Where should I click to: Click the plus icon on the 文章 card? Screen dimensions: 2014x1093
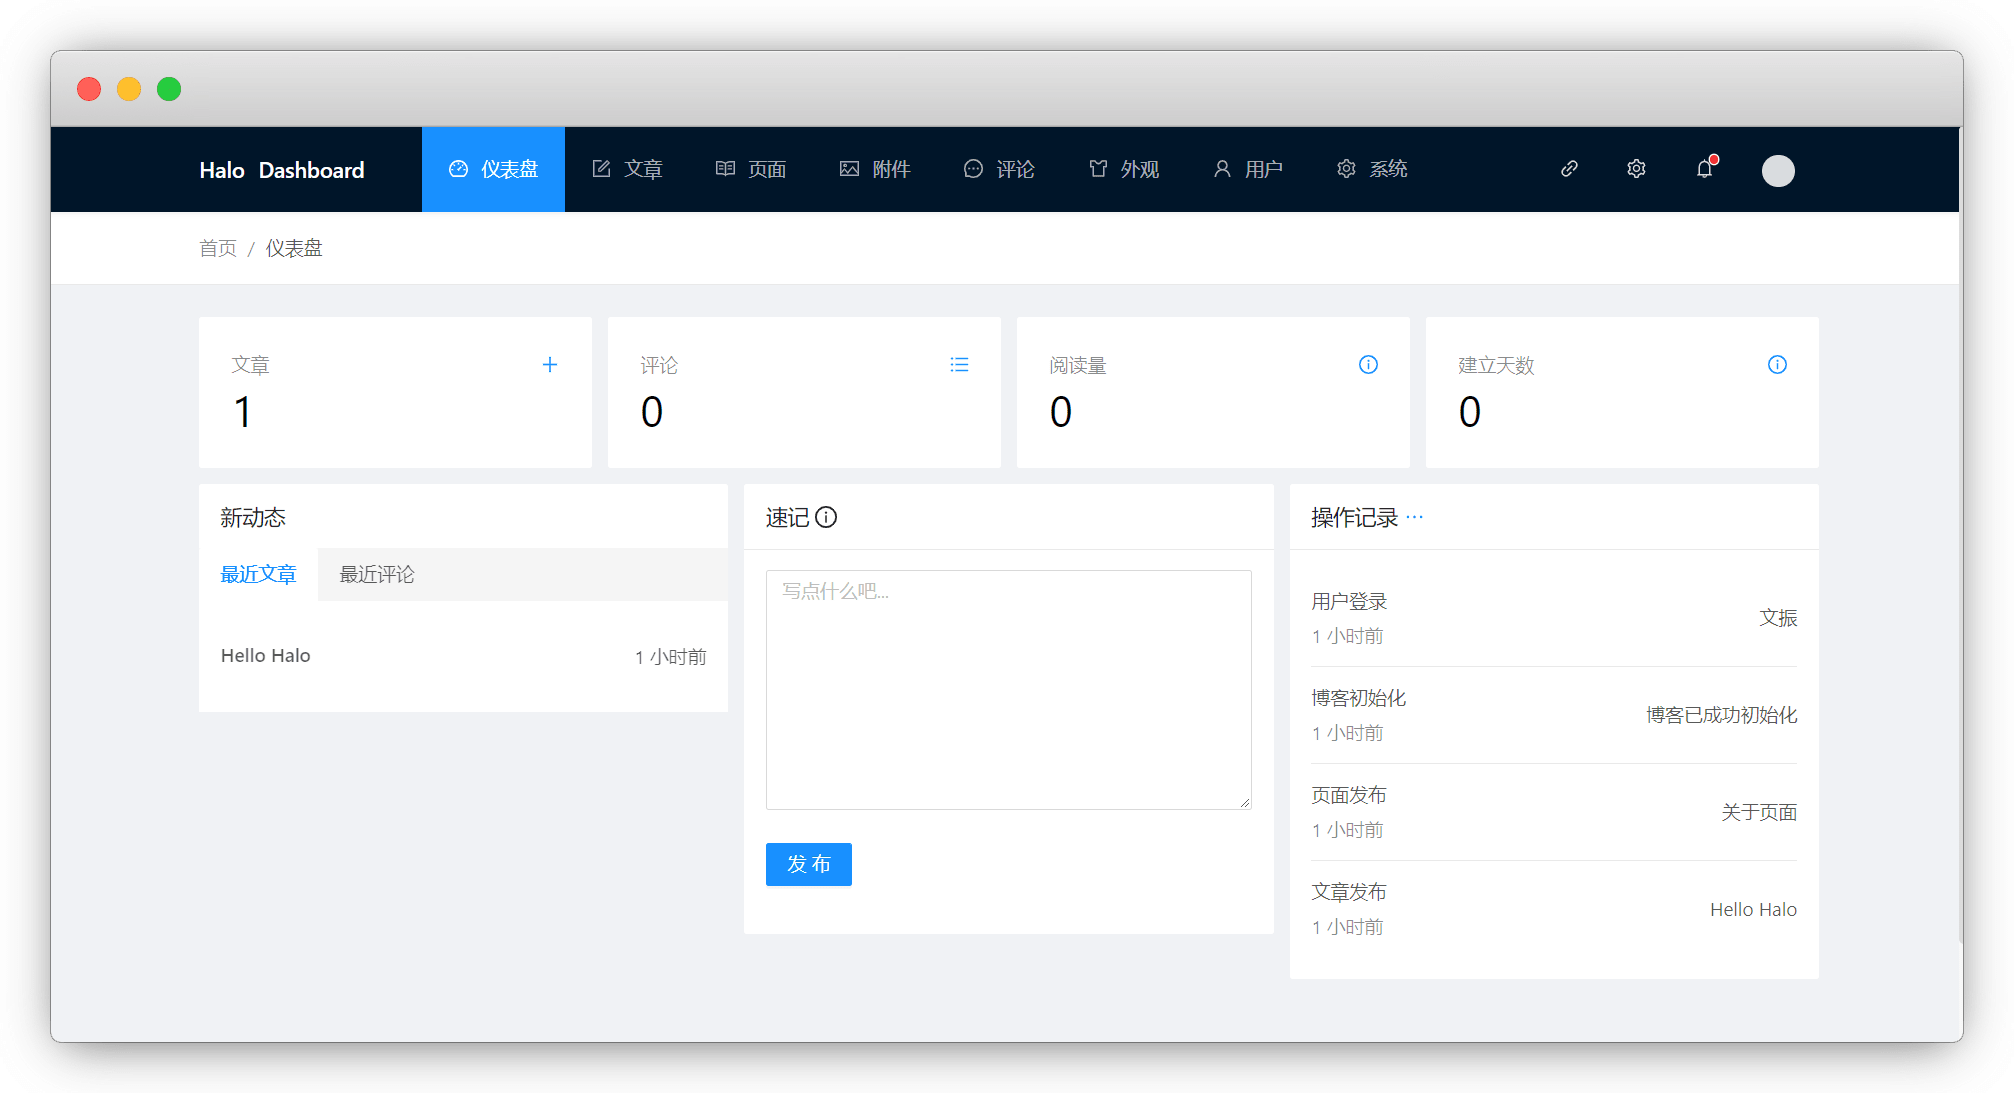(549, 365)
